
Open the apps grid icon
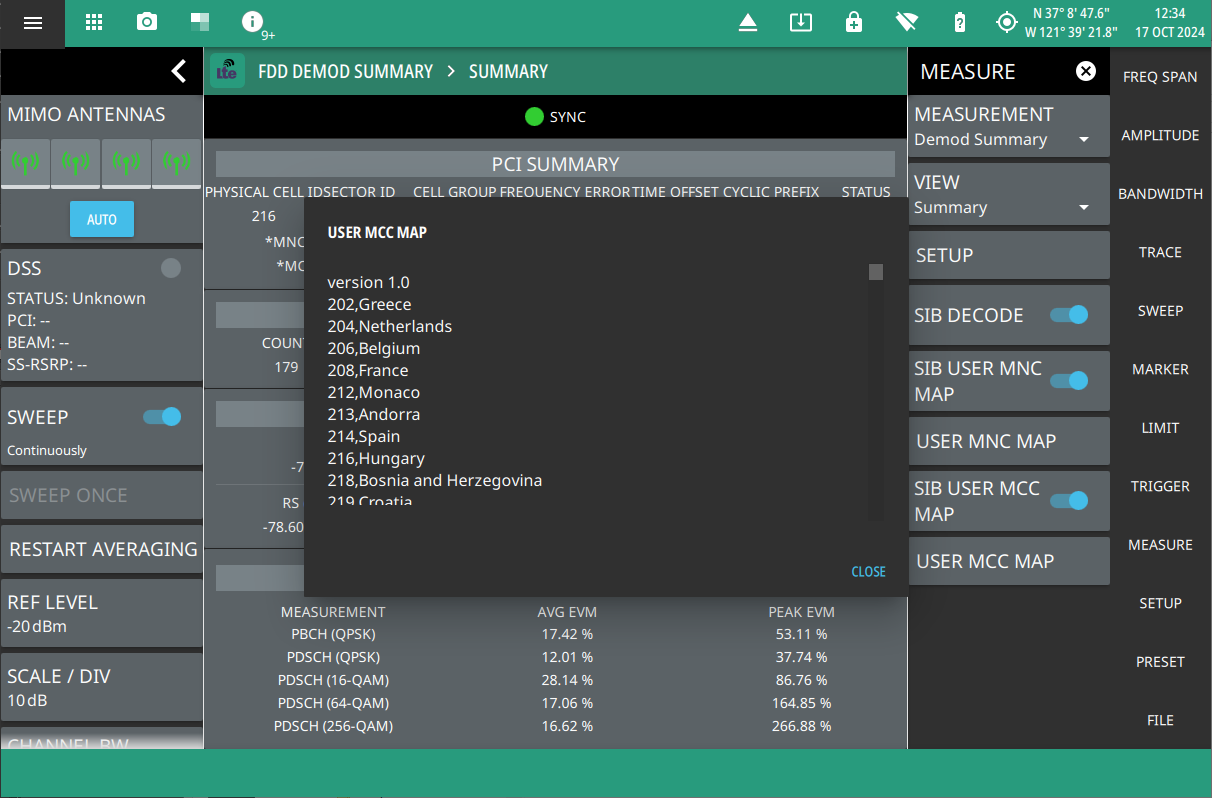tap(94, 23)
